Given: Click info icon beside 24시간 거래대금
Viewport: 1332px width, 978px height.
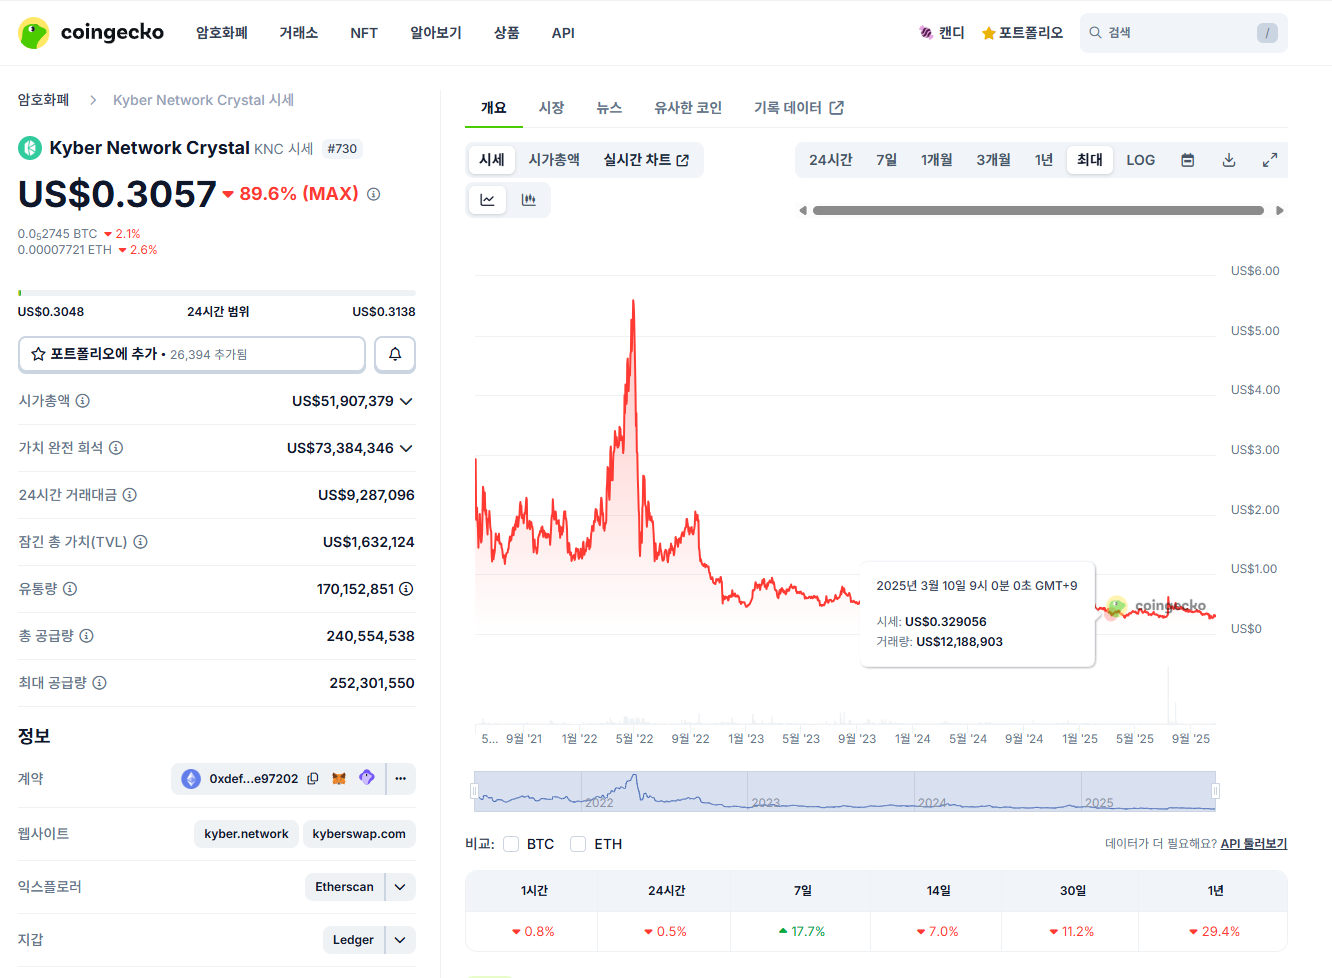Looking at the screenshot, I should (130, 495).
